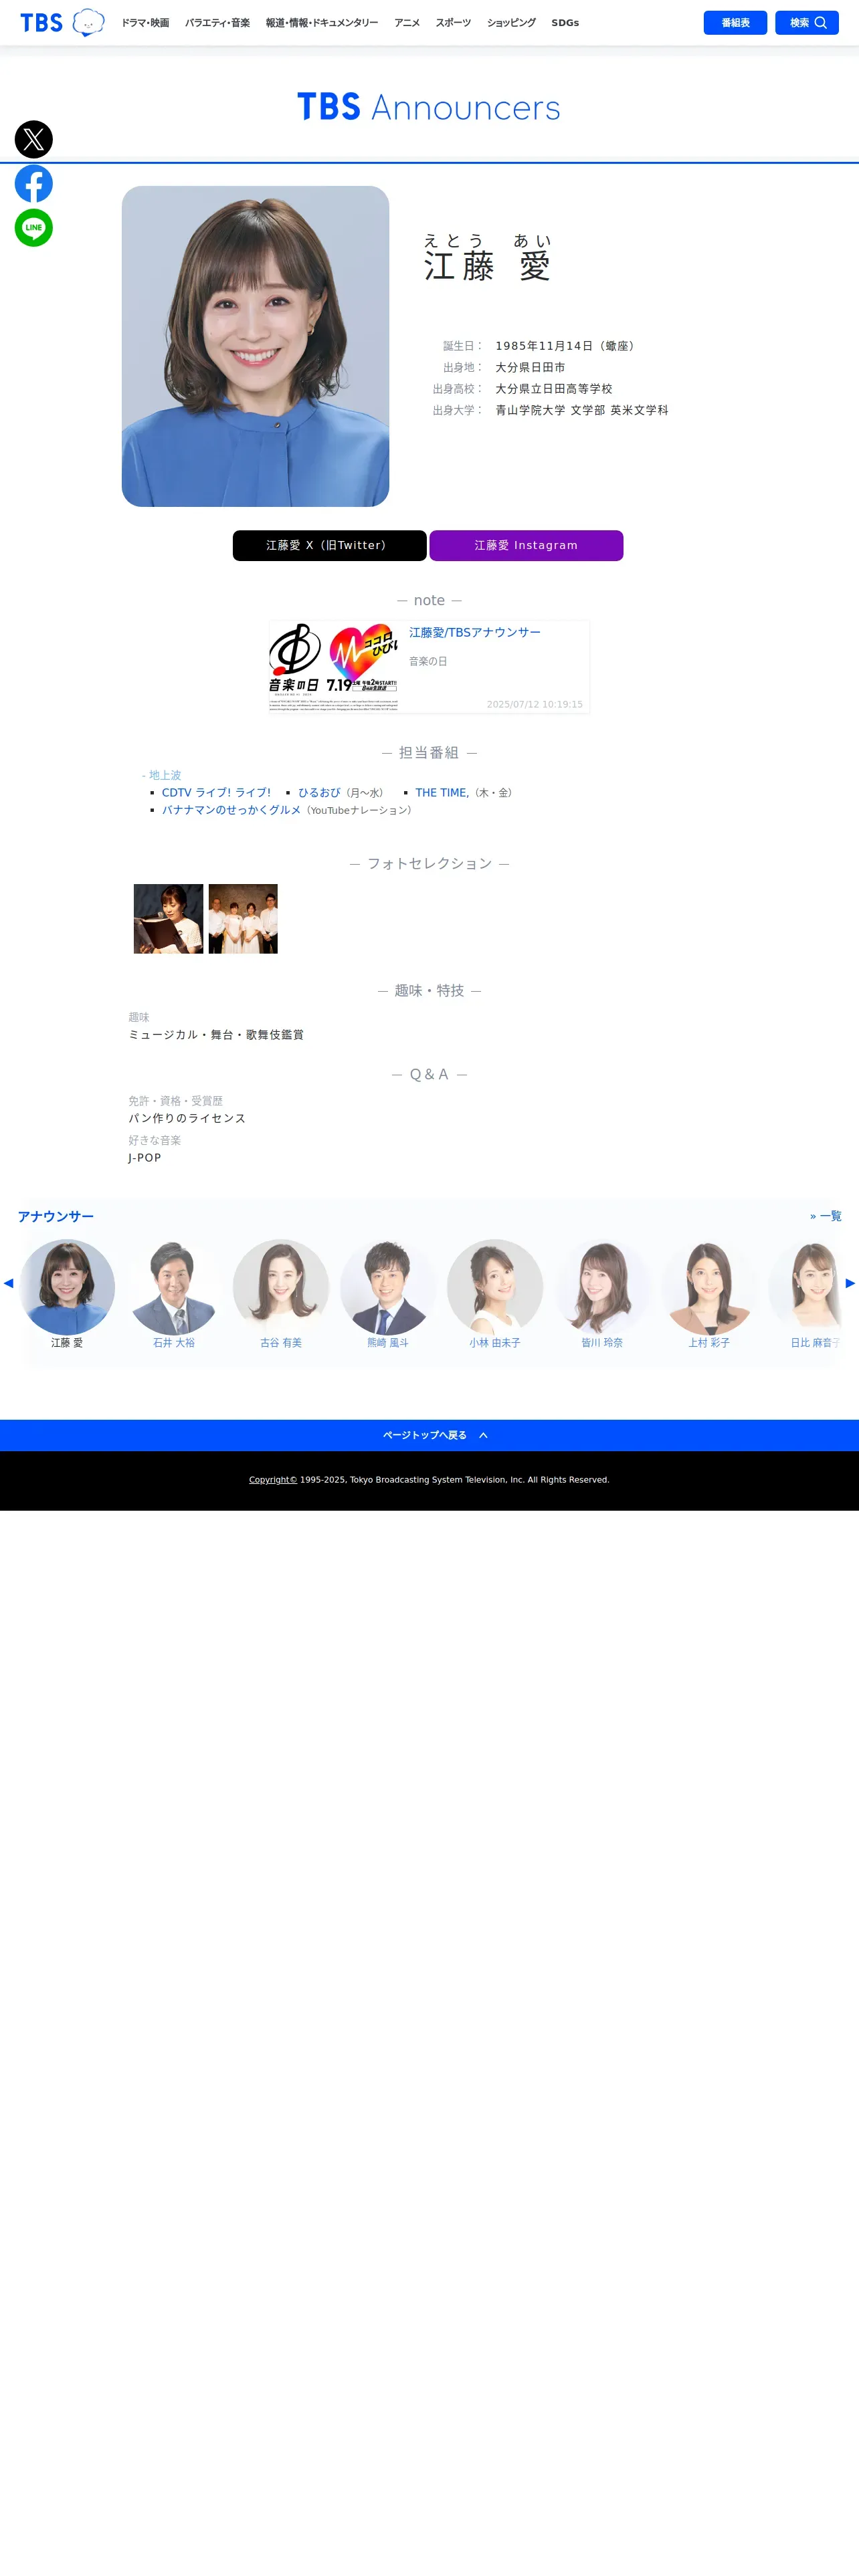Open ひるおび program link
Screen dimensions: 859x2576
click(x=319, y=793)
